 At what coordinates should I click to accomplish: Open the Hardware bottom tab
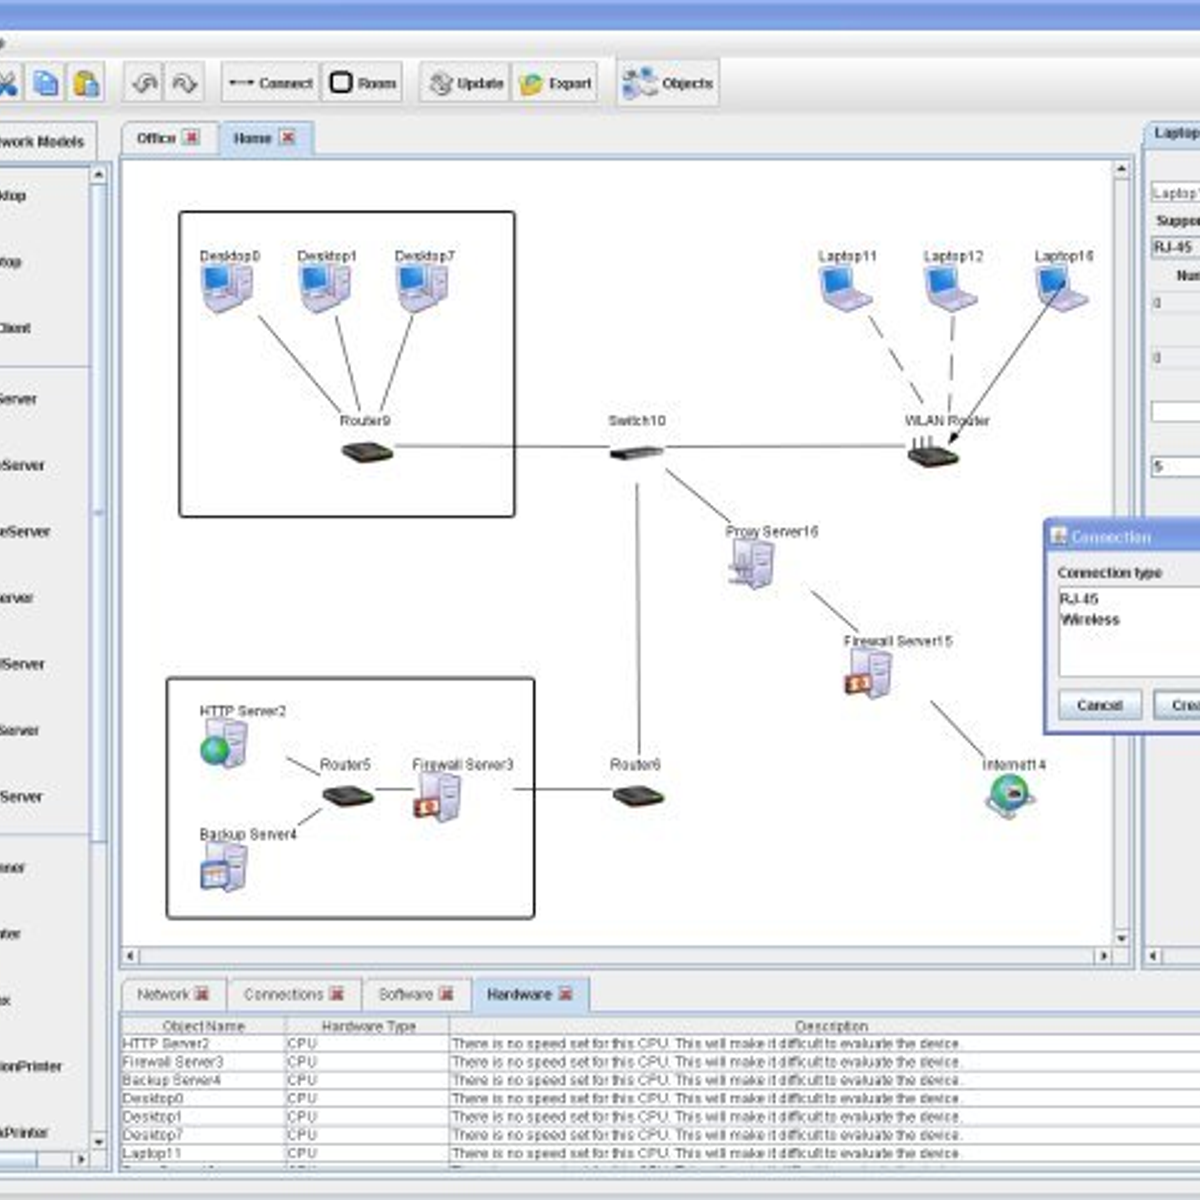click(519, 994)
